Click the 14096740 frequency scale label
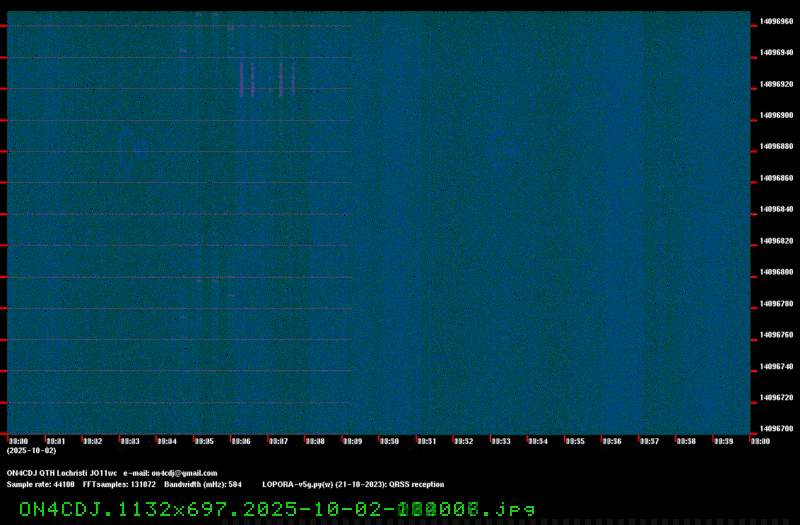The width and height of the screenshot is (800, 525). click(776, 366)
